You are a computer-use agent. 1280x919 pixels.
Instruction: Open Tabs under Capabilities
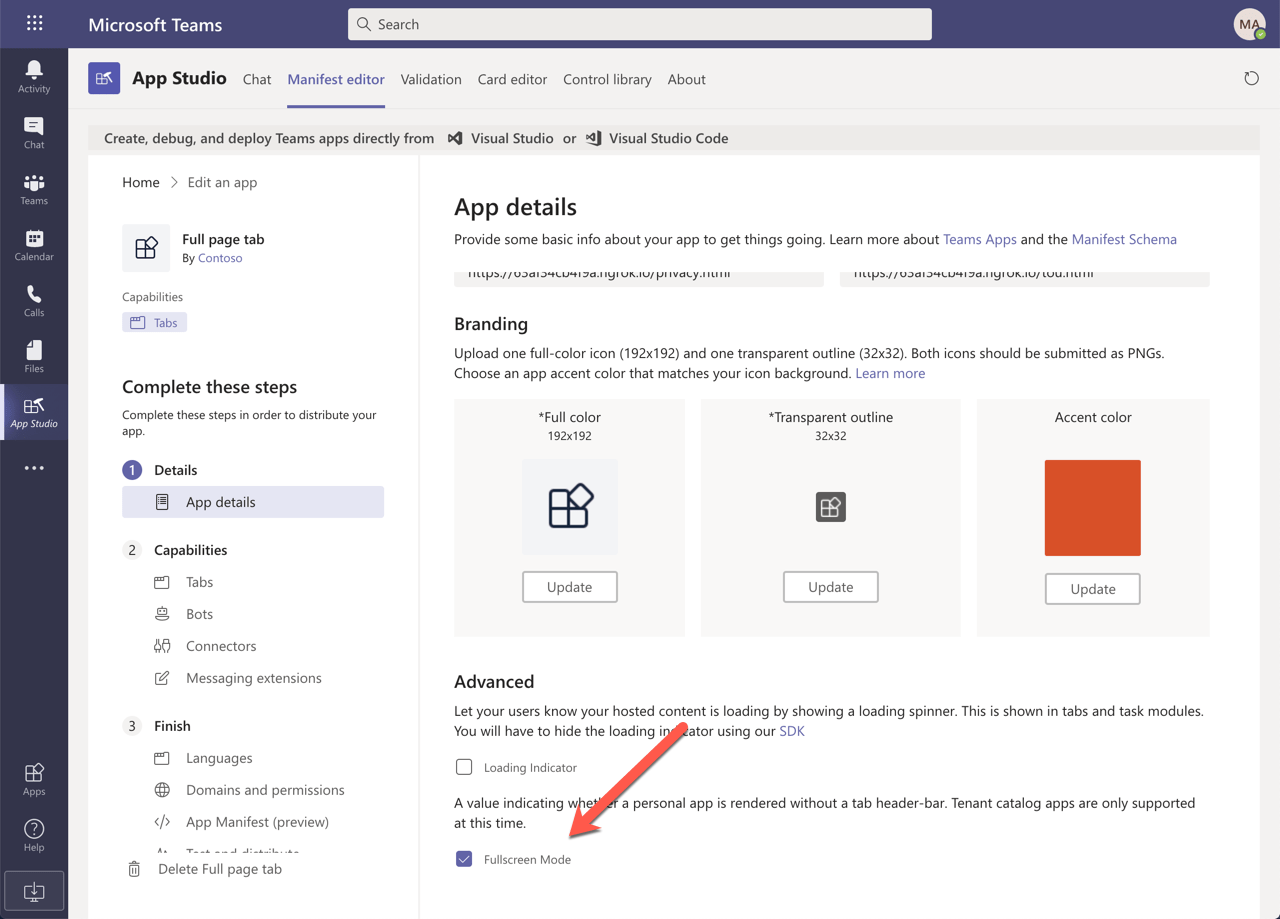199,582
